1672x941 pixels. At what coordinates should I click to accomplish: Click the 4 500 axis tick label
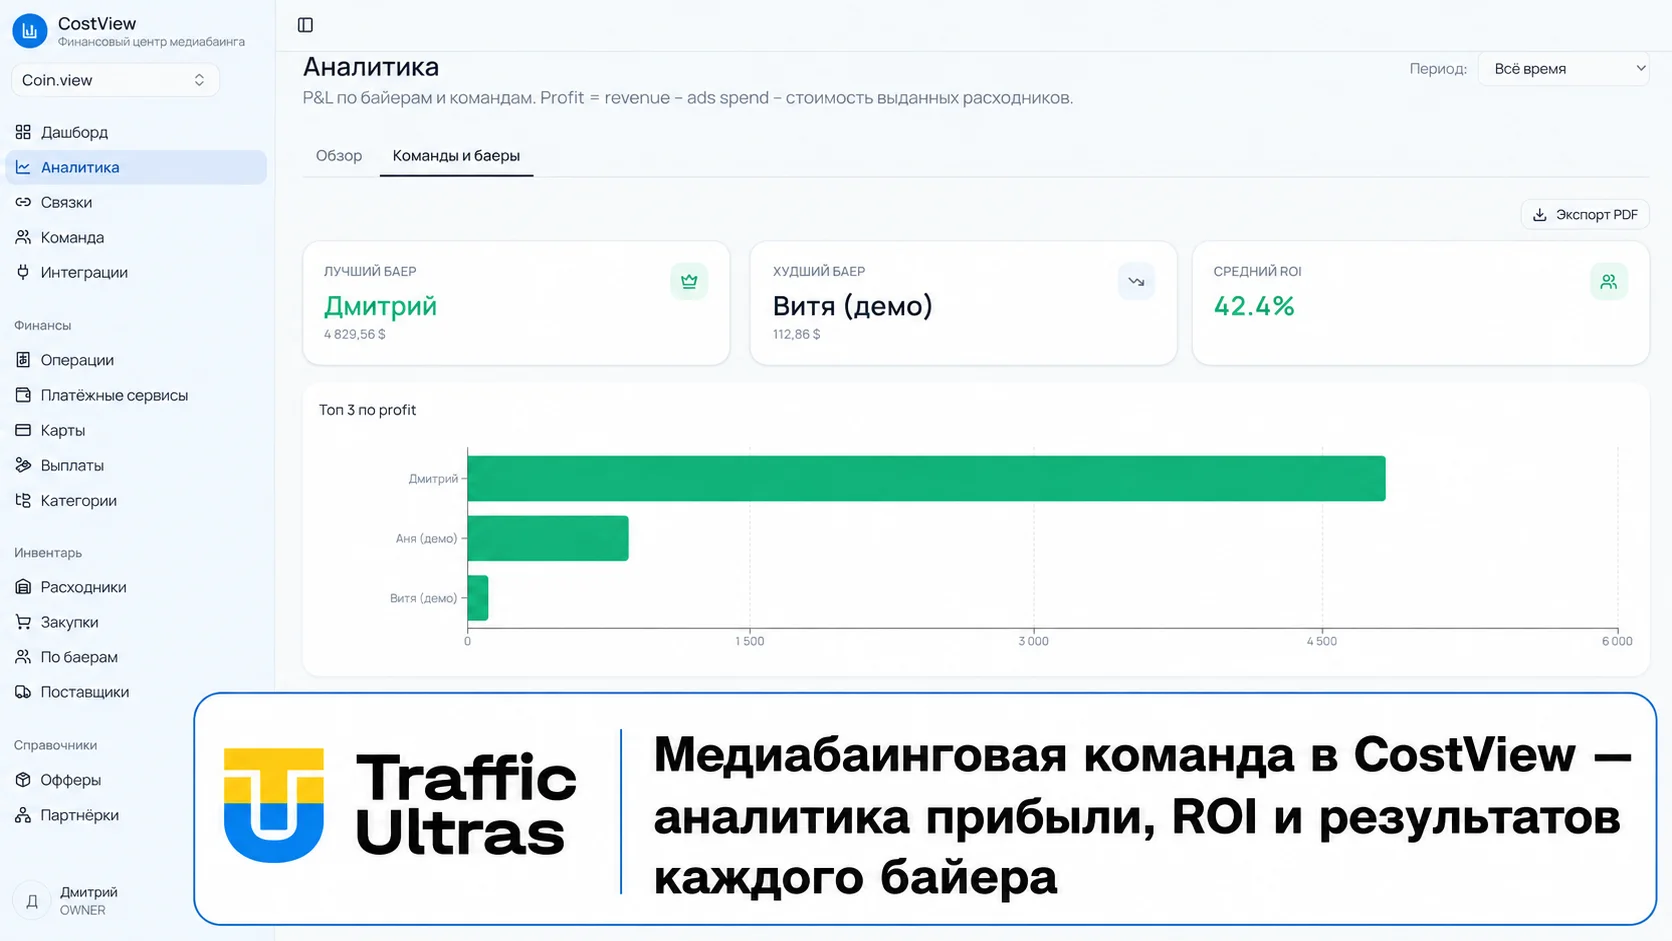pos(1322,641)
